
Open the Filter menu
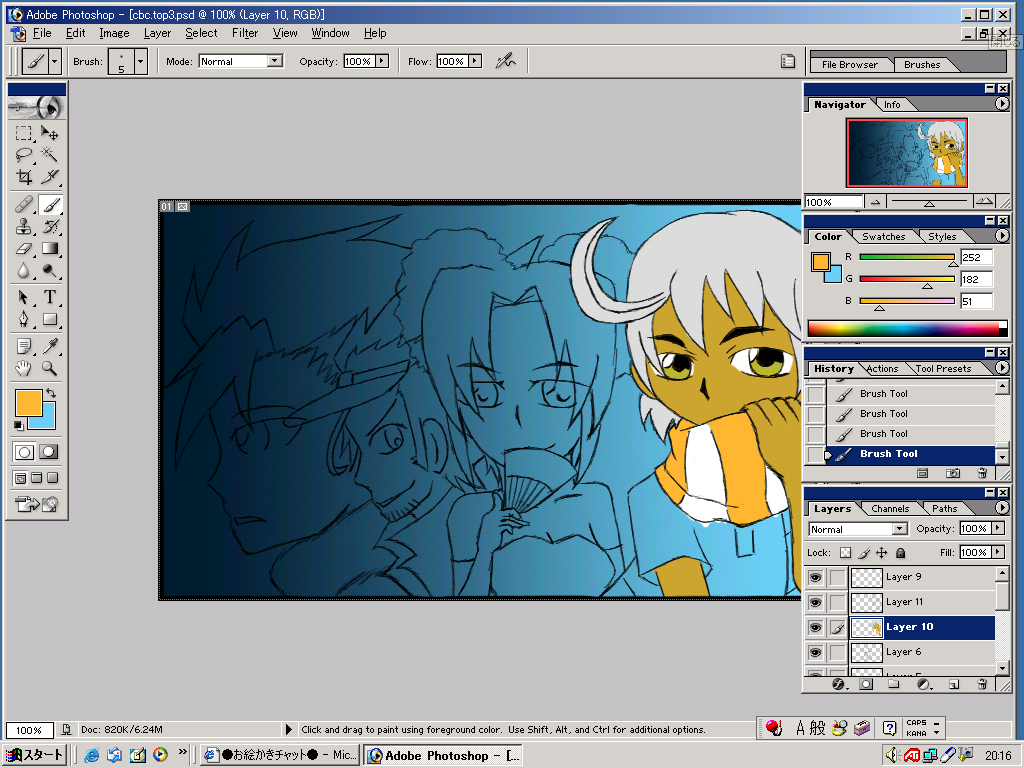pos(245,33)
